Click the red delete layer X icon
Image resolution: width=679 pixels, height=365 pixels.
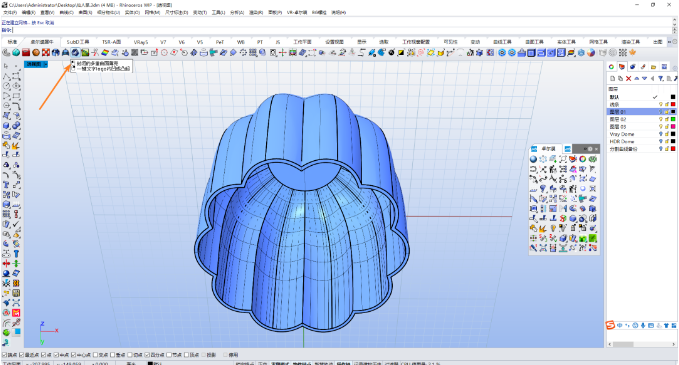[x=628, y=78]
